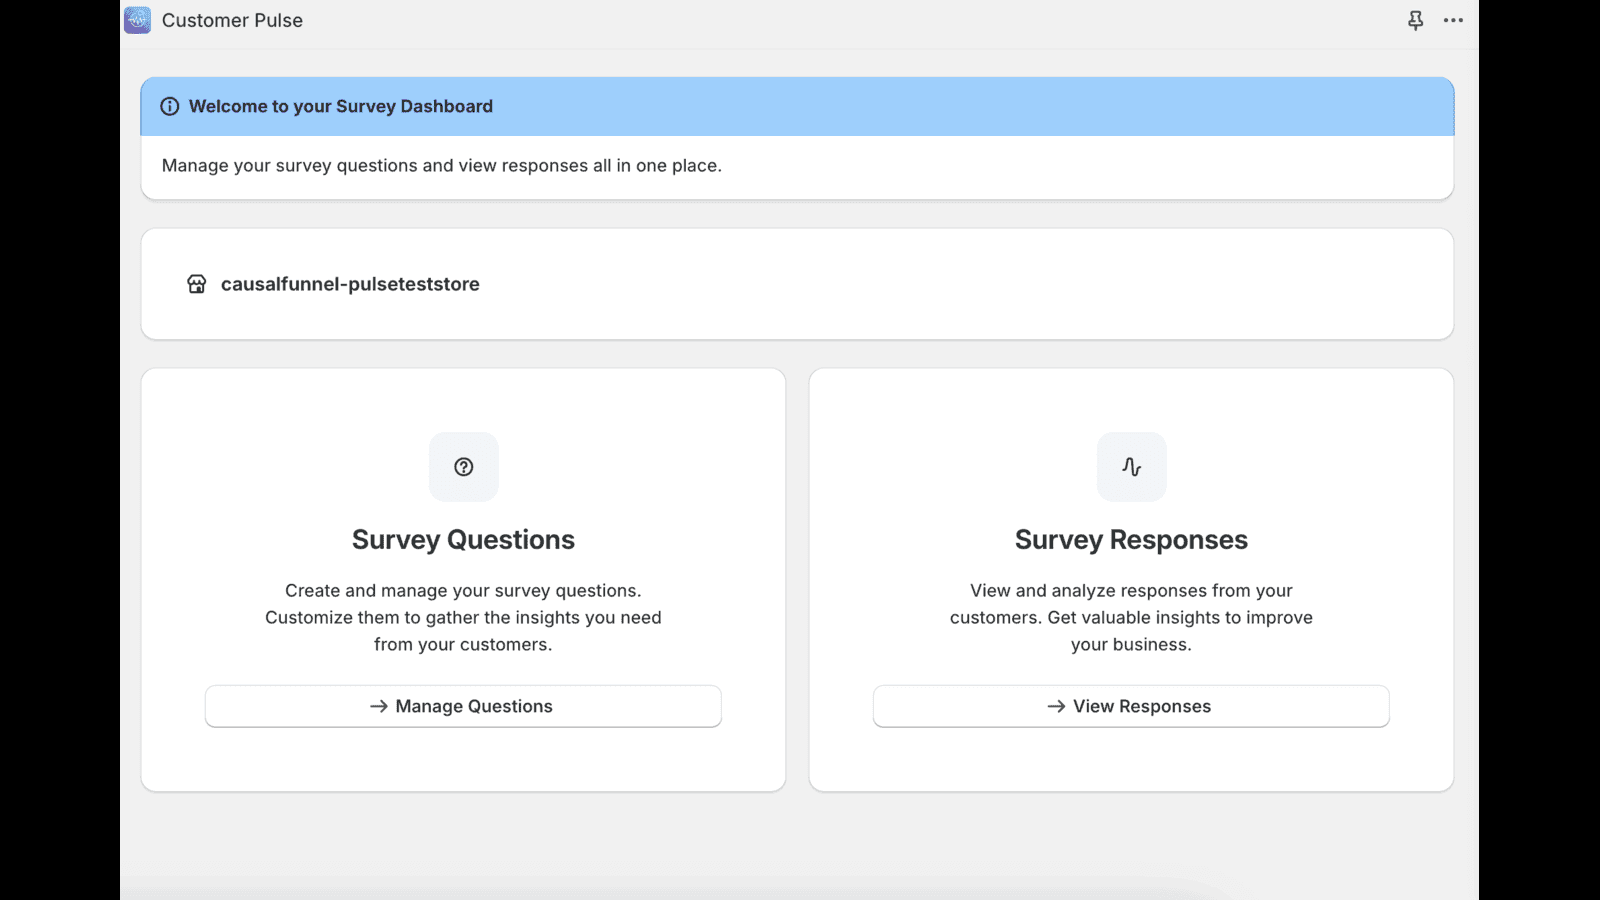The width and height of the screenshot is (1600, 900).
Task: Click the Customer Pulse title text
Action: tap(232, 20)
